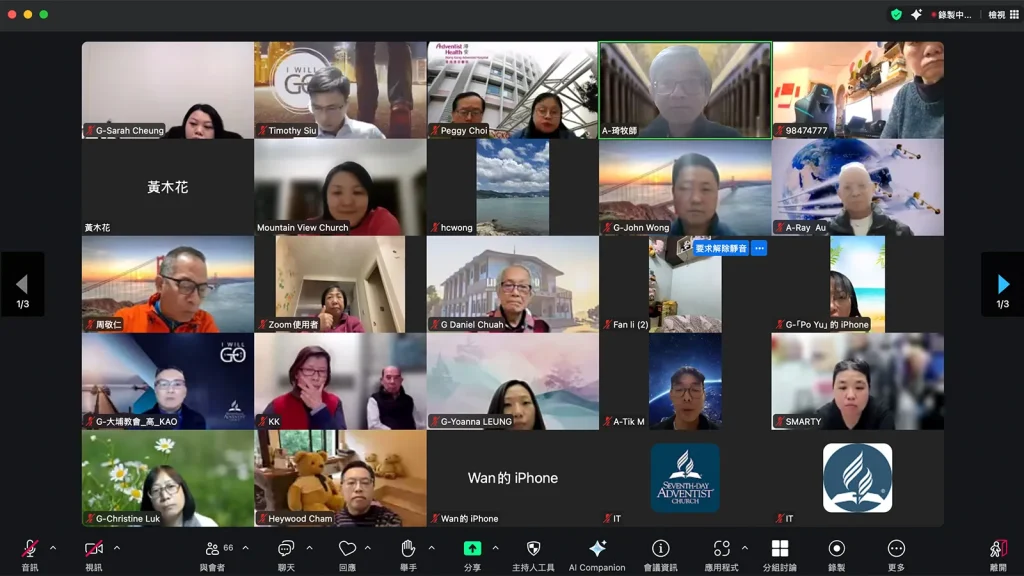
Task: Open the share options arrow beside 分享
Action: [496, 548]
